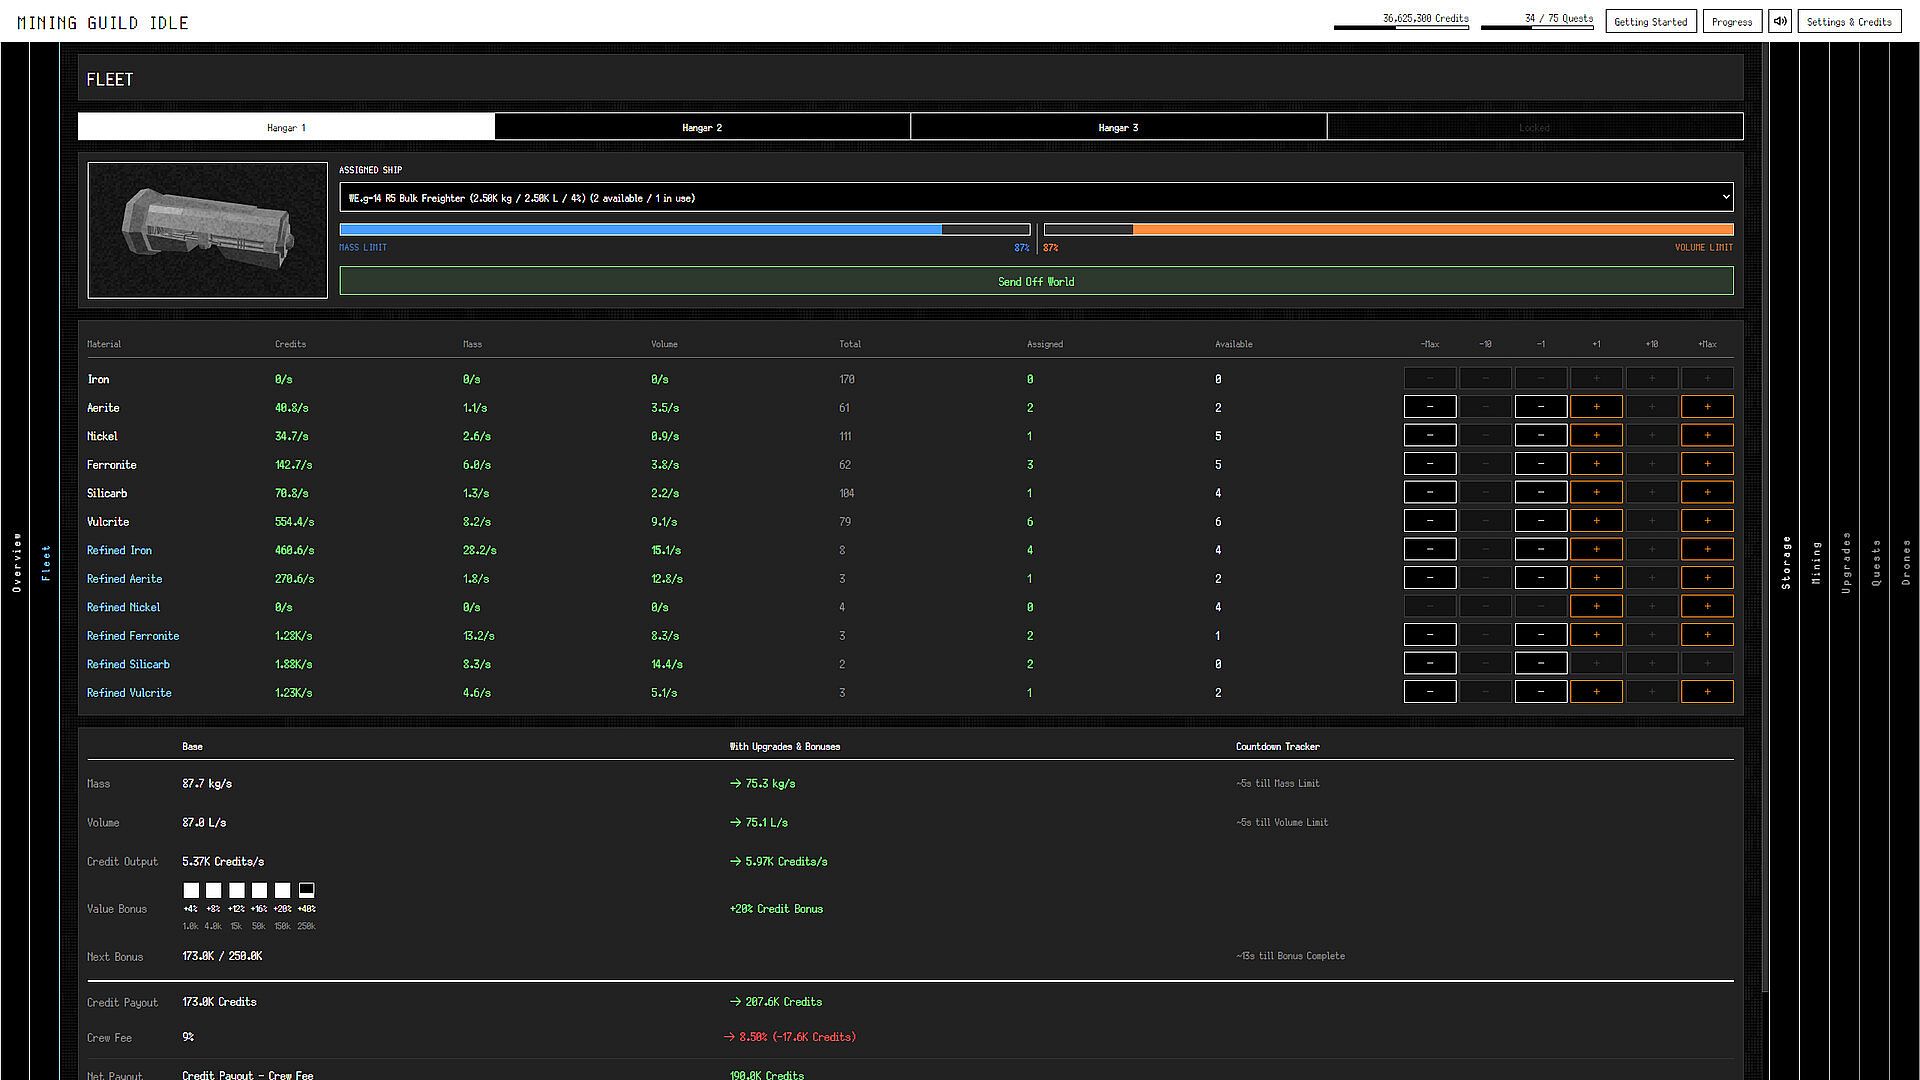The image size is (1920, 1080).
Task: Click the bulk freighter ship thumbnail
Action: pyautogui.click(x=207, y=230)
